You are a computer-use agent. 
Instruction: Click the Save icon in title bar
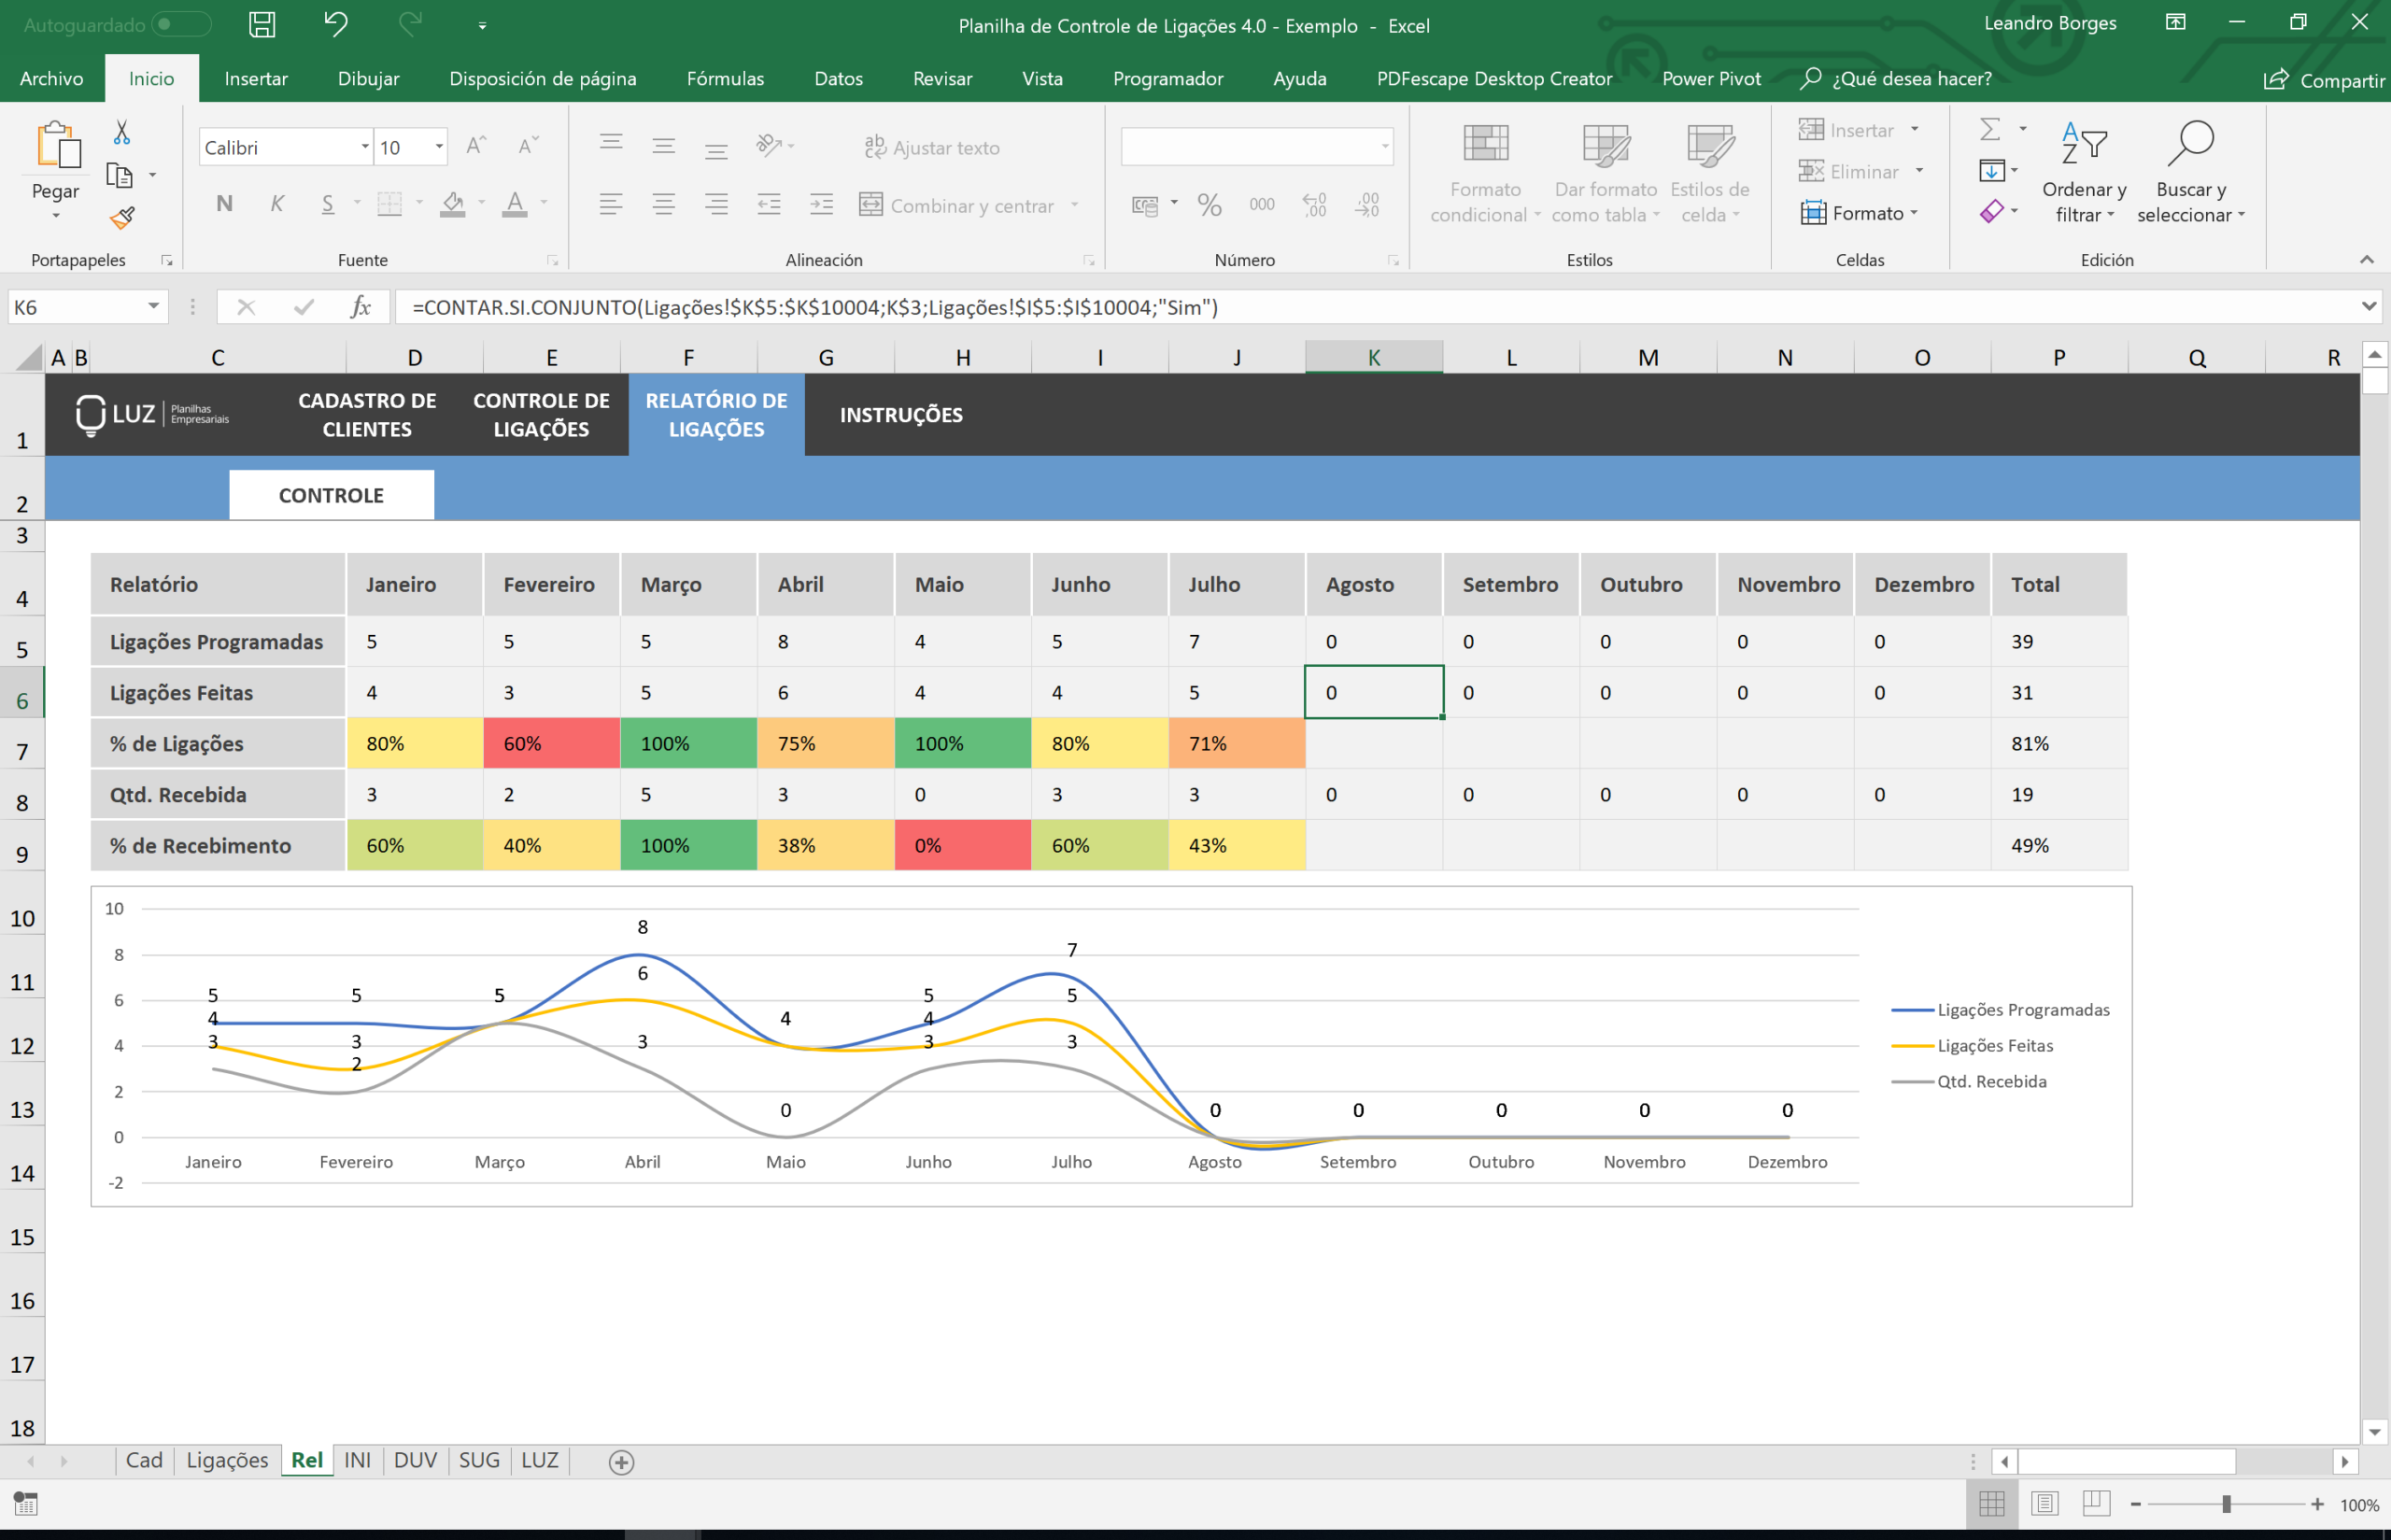(262, 24)
